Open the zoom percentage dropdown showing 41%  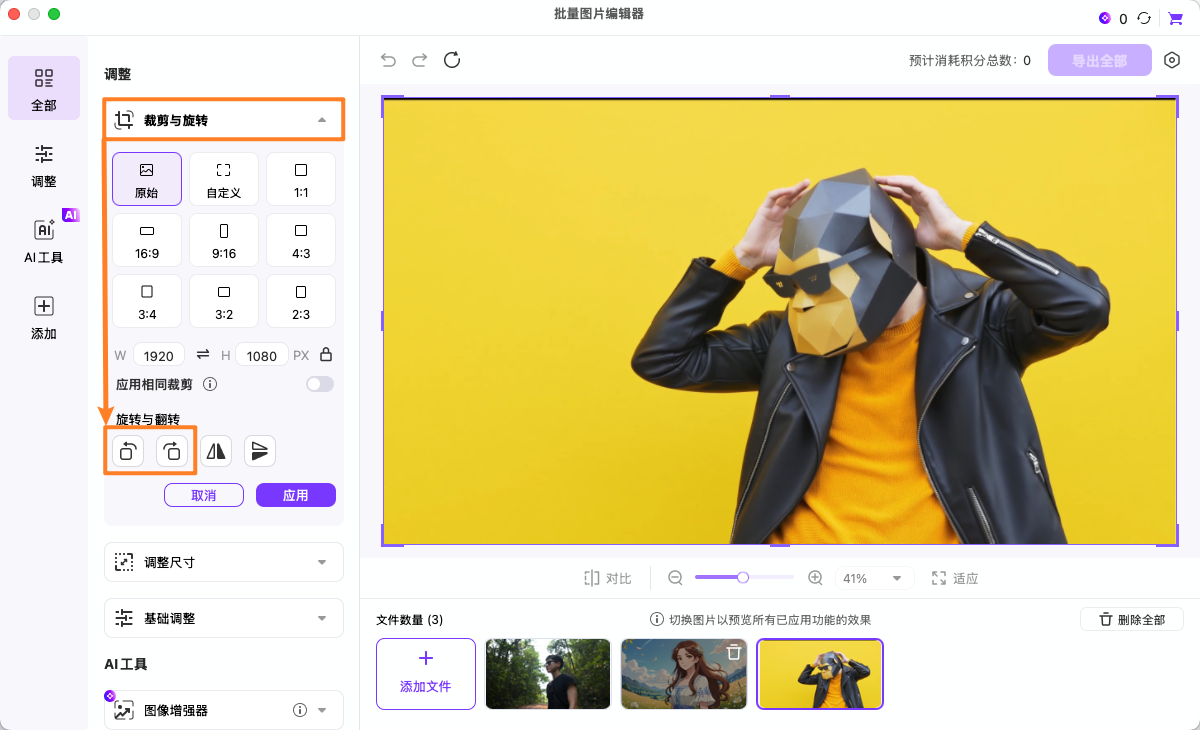tap(874, 577)
